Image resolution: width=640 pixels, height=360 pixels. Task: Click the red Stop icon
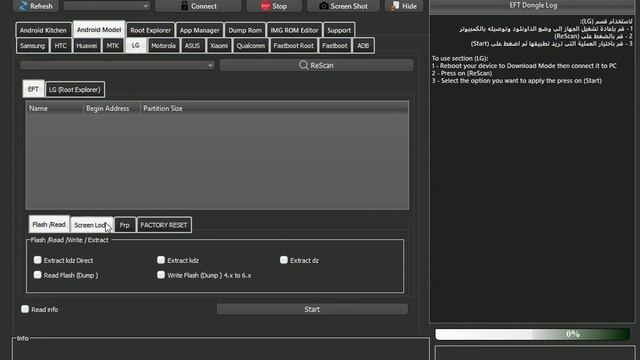tap(265, 6)
